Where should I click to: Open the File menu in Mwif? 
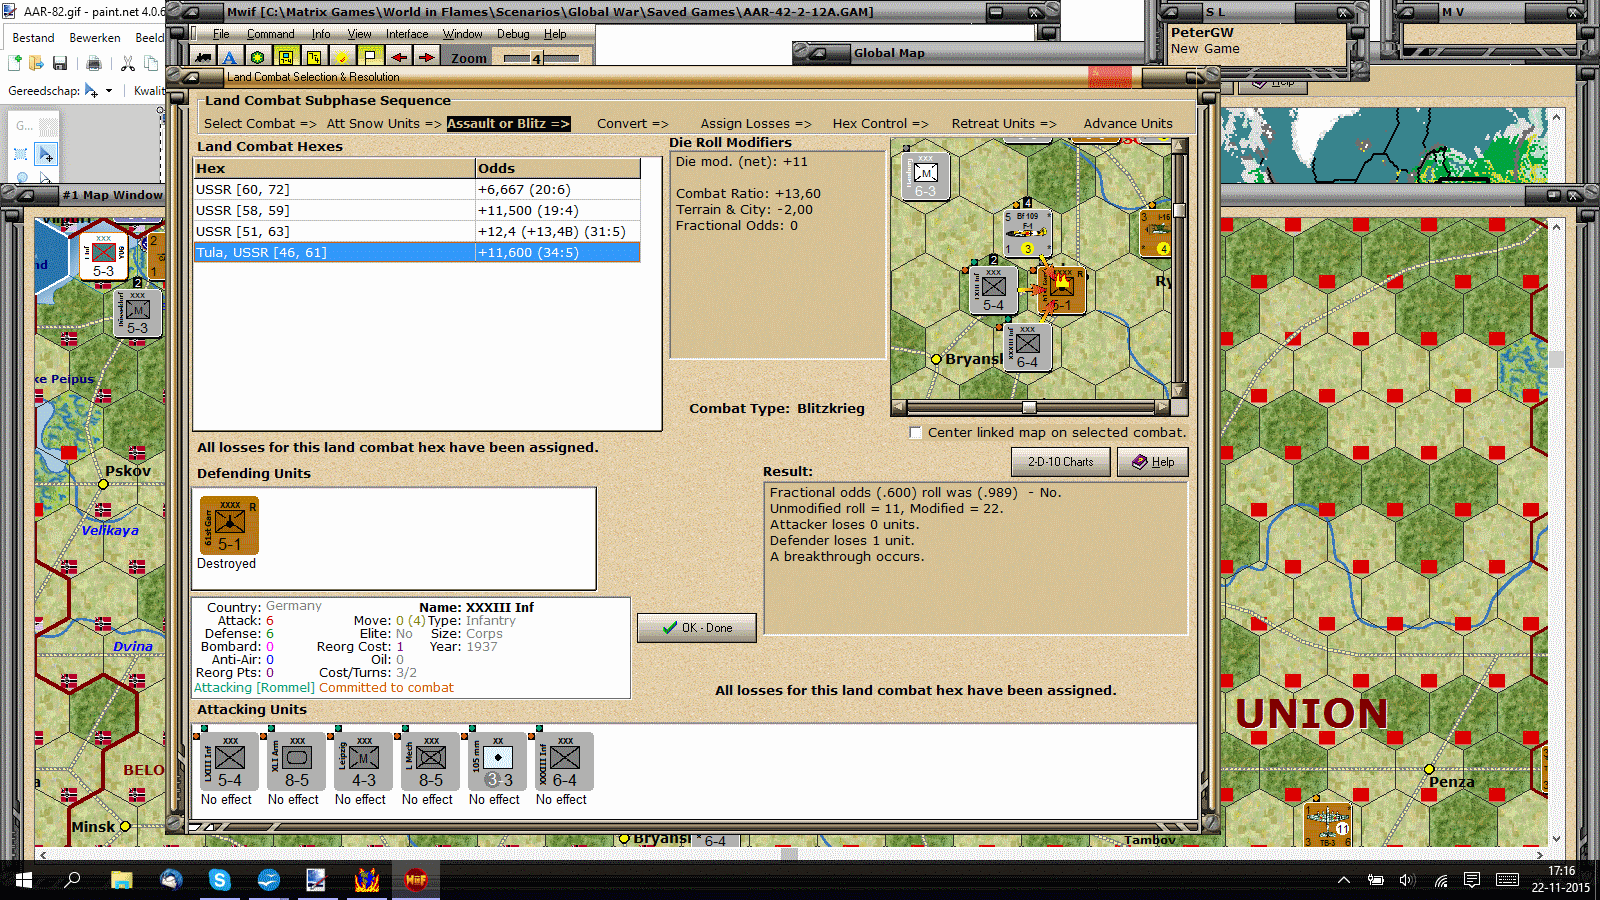click(x=221, y=34)
